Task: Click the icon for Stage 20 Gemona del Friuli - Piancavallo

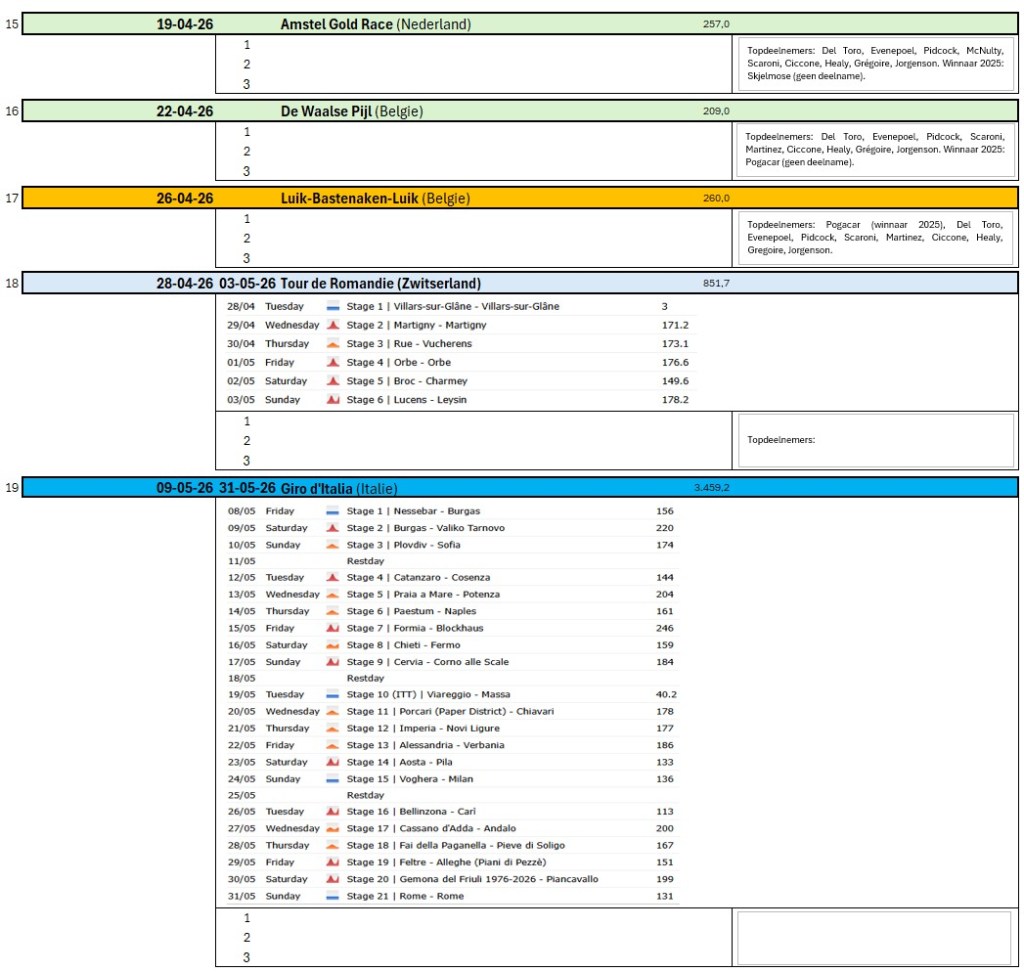Action: tap(332, 879)
